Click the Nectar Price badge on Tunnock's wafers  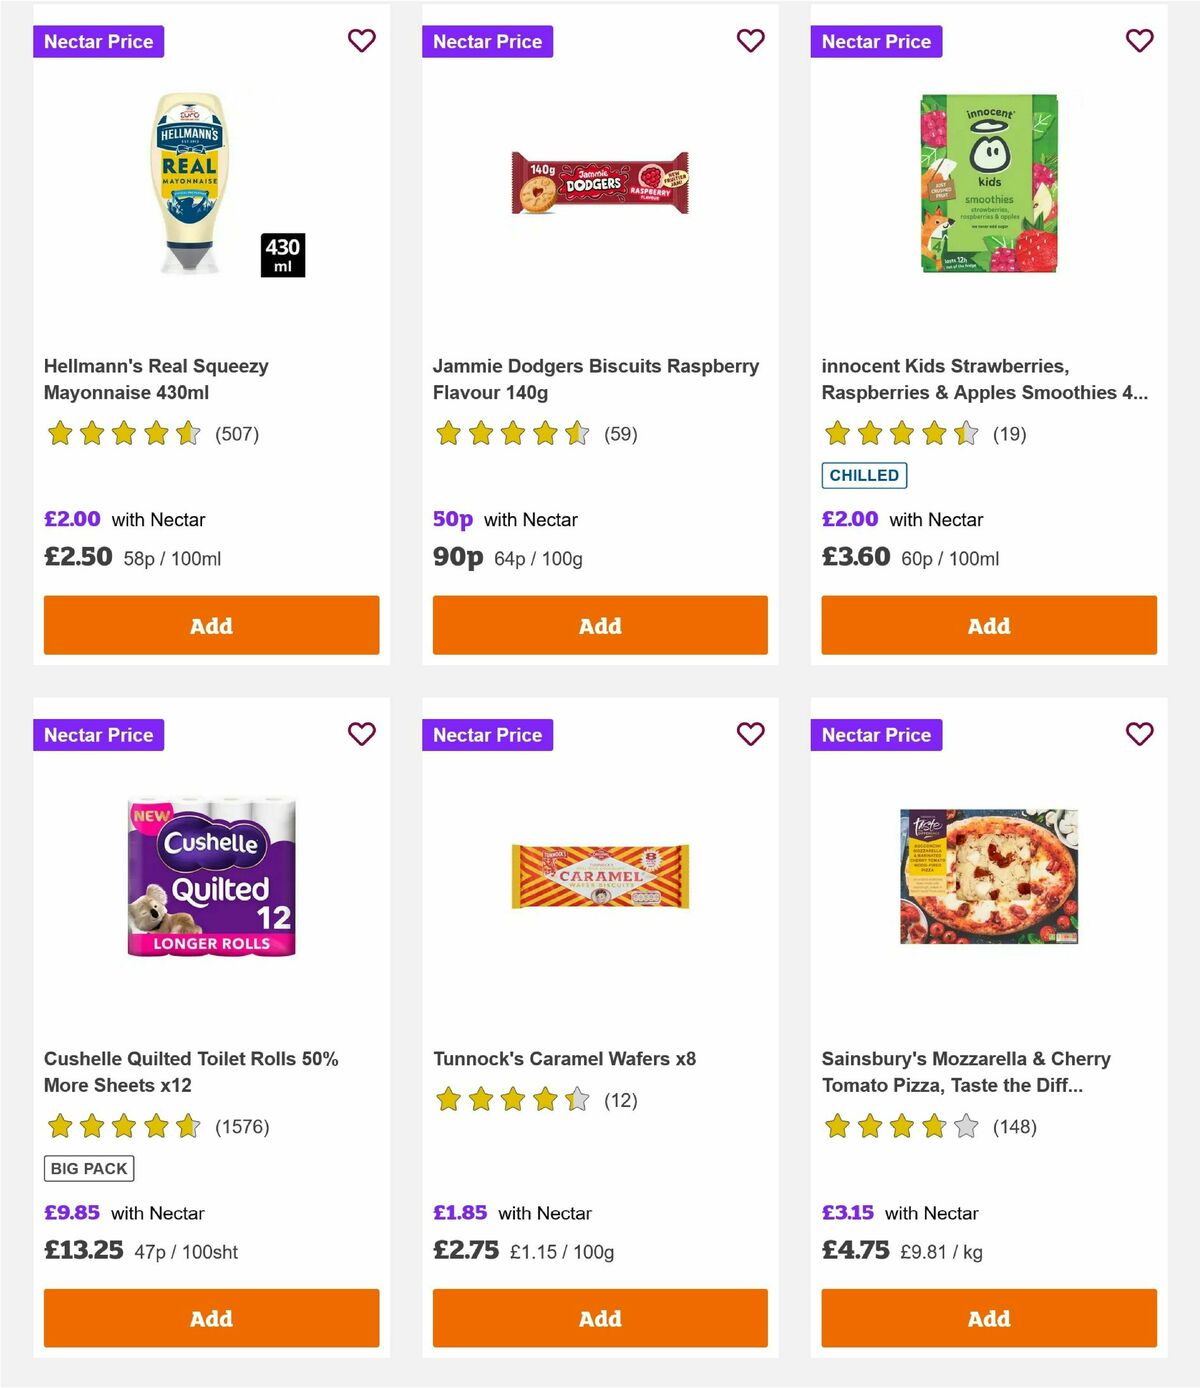pyautogui.click(x=488, y=734)
